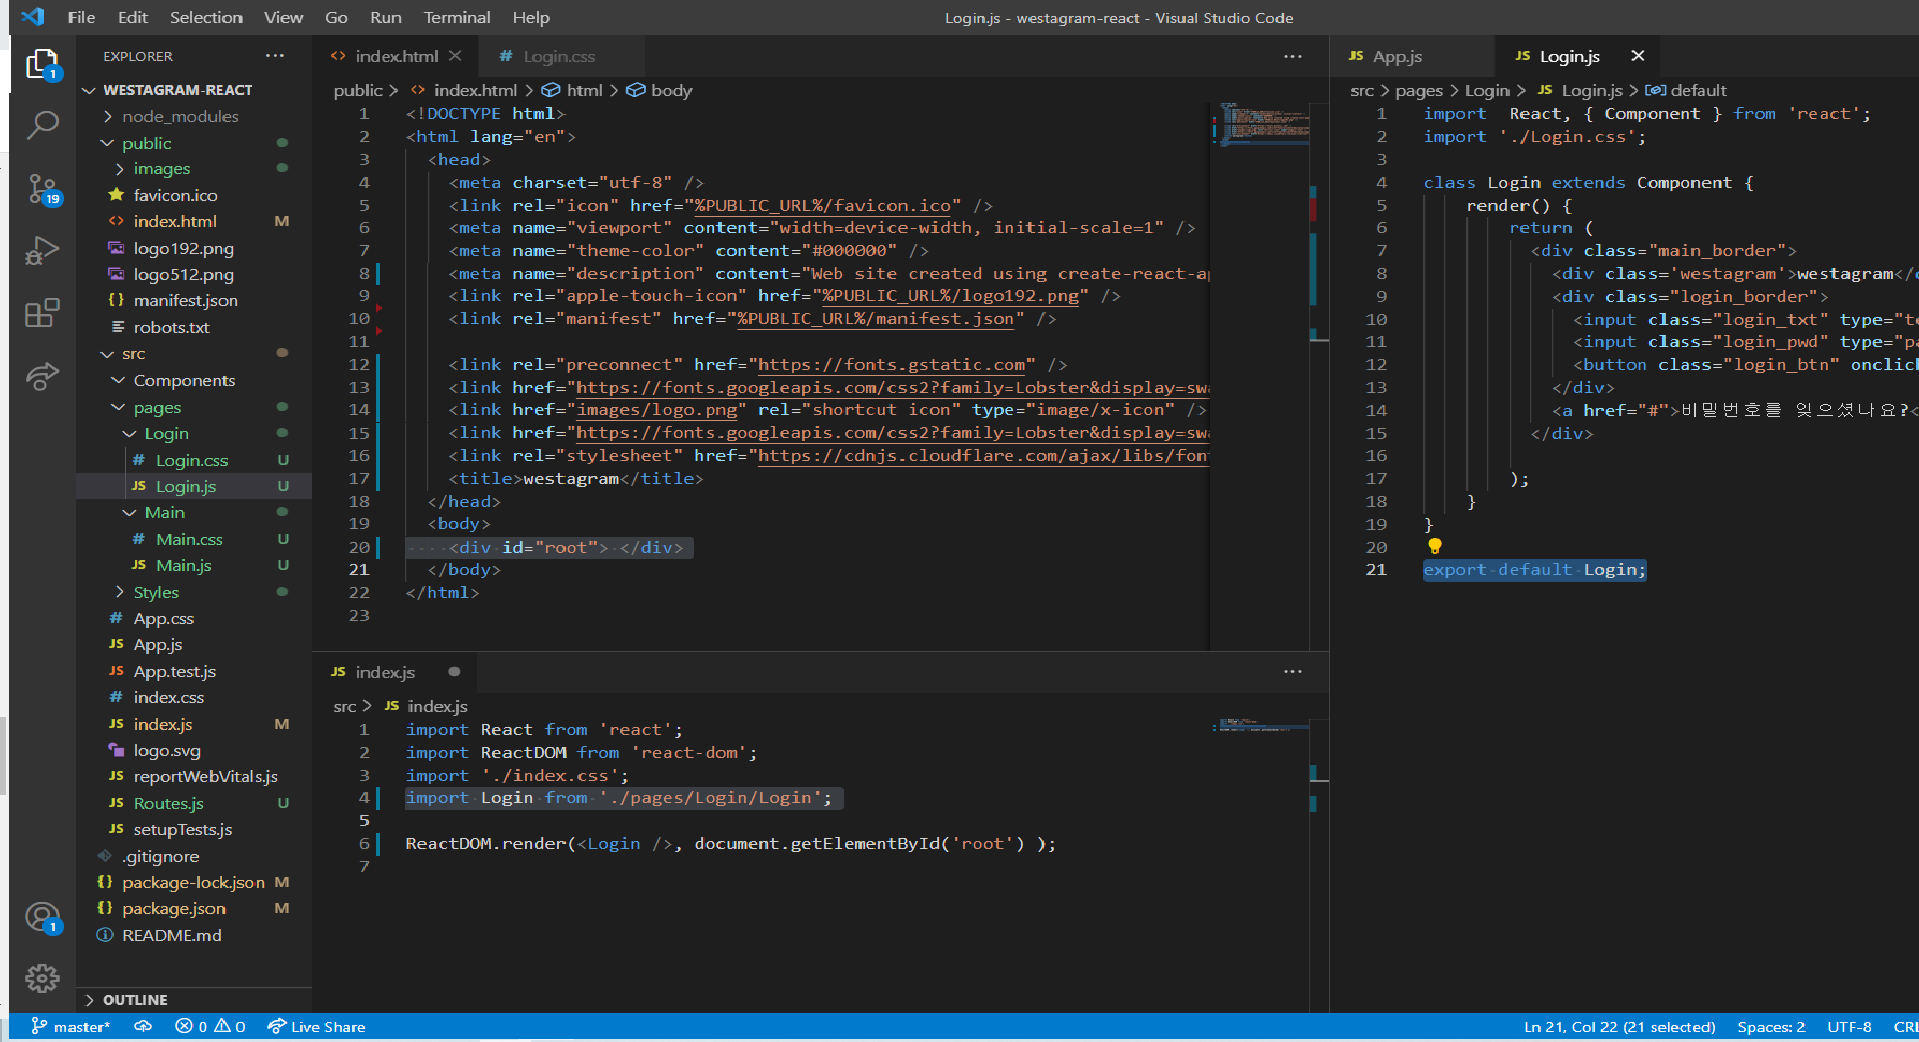Open Explorer panel more actions ellipsis

tap(275, 56)
